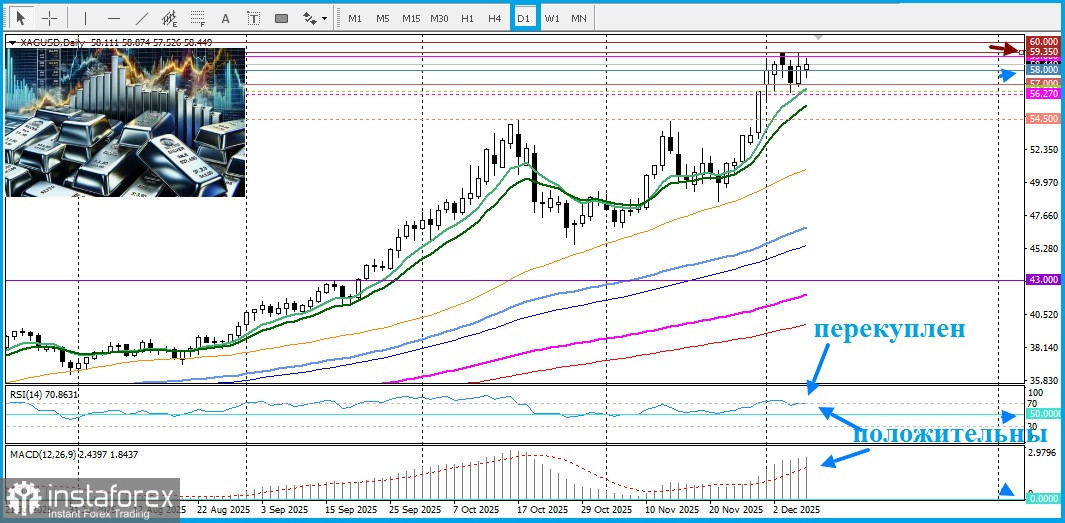Screen dimensions: 1065x523
Task: Expand the XAGUSD chart title triangle
Action: (x=11, y=43)
